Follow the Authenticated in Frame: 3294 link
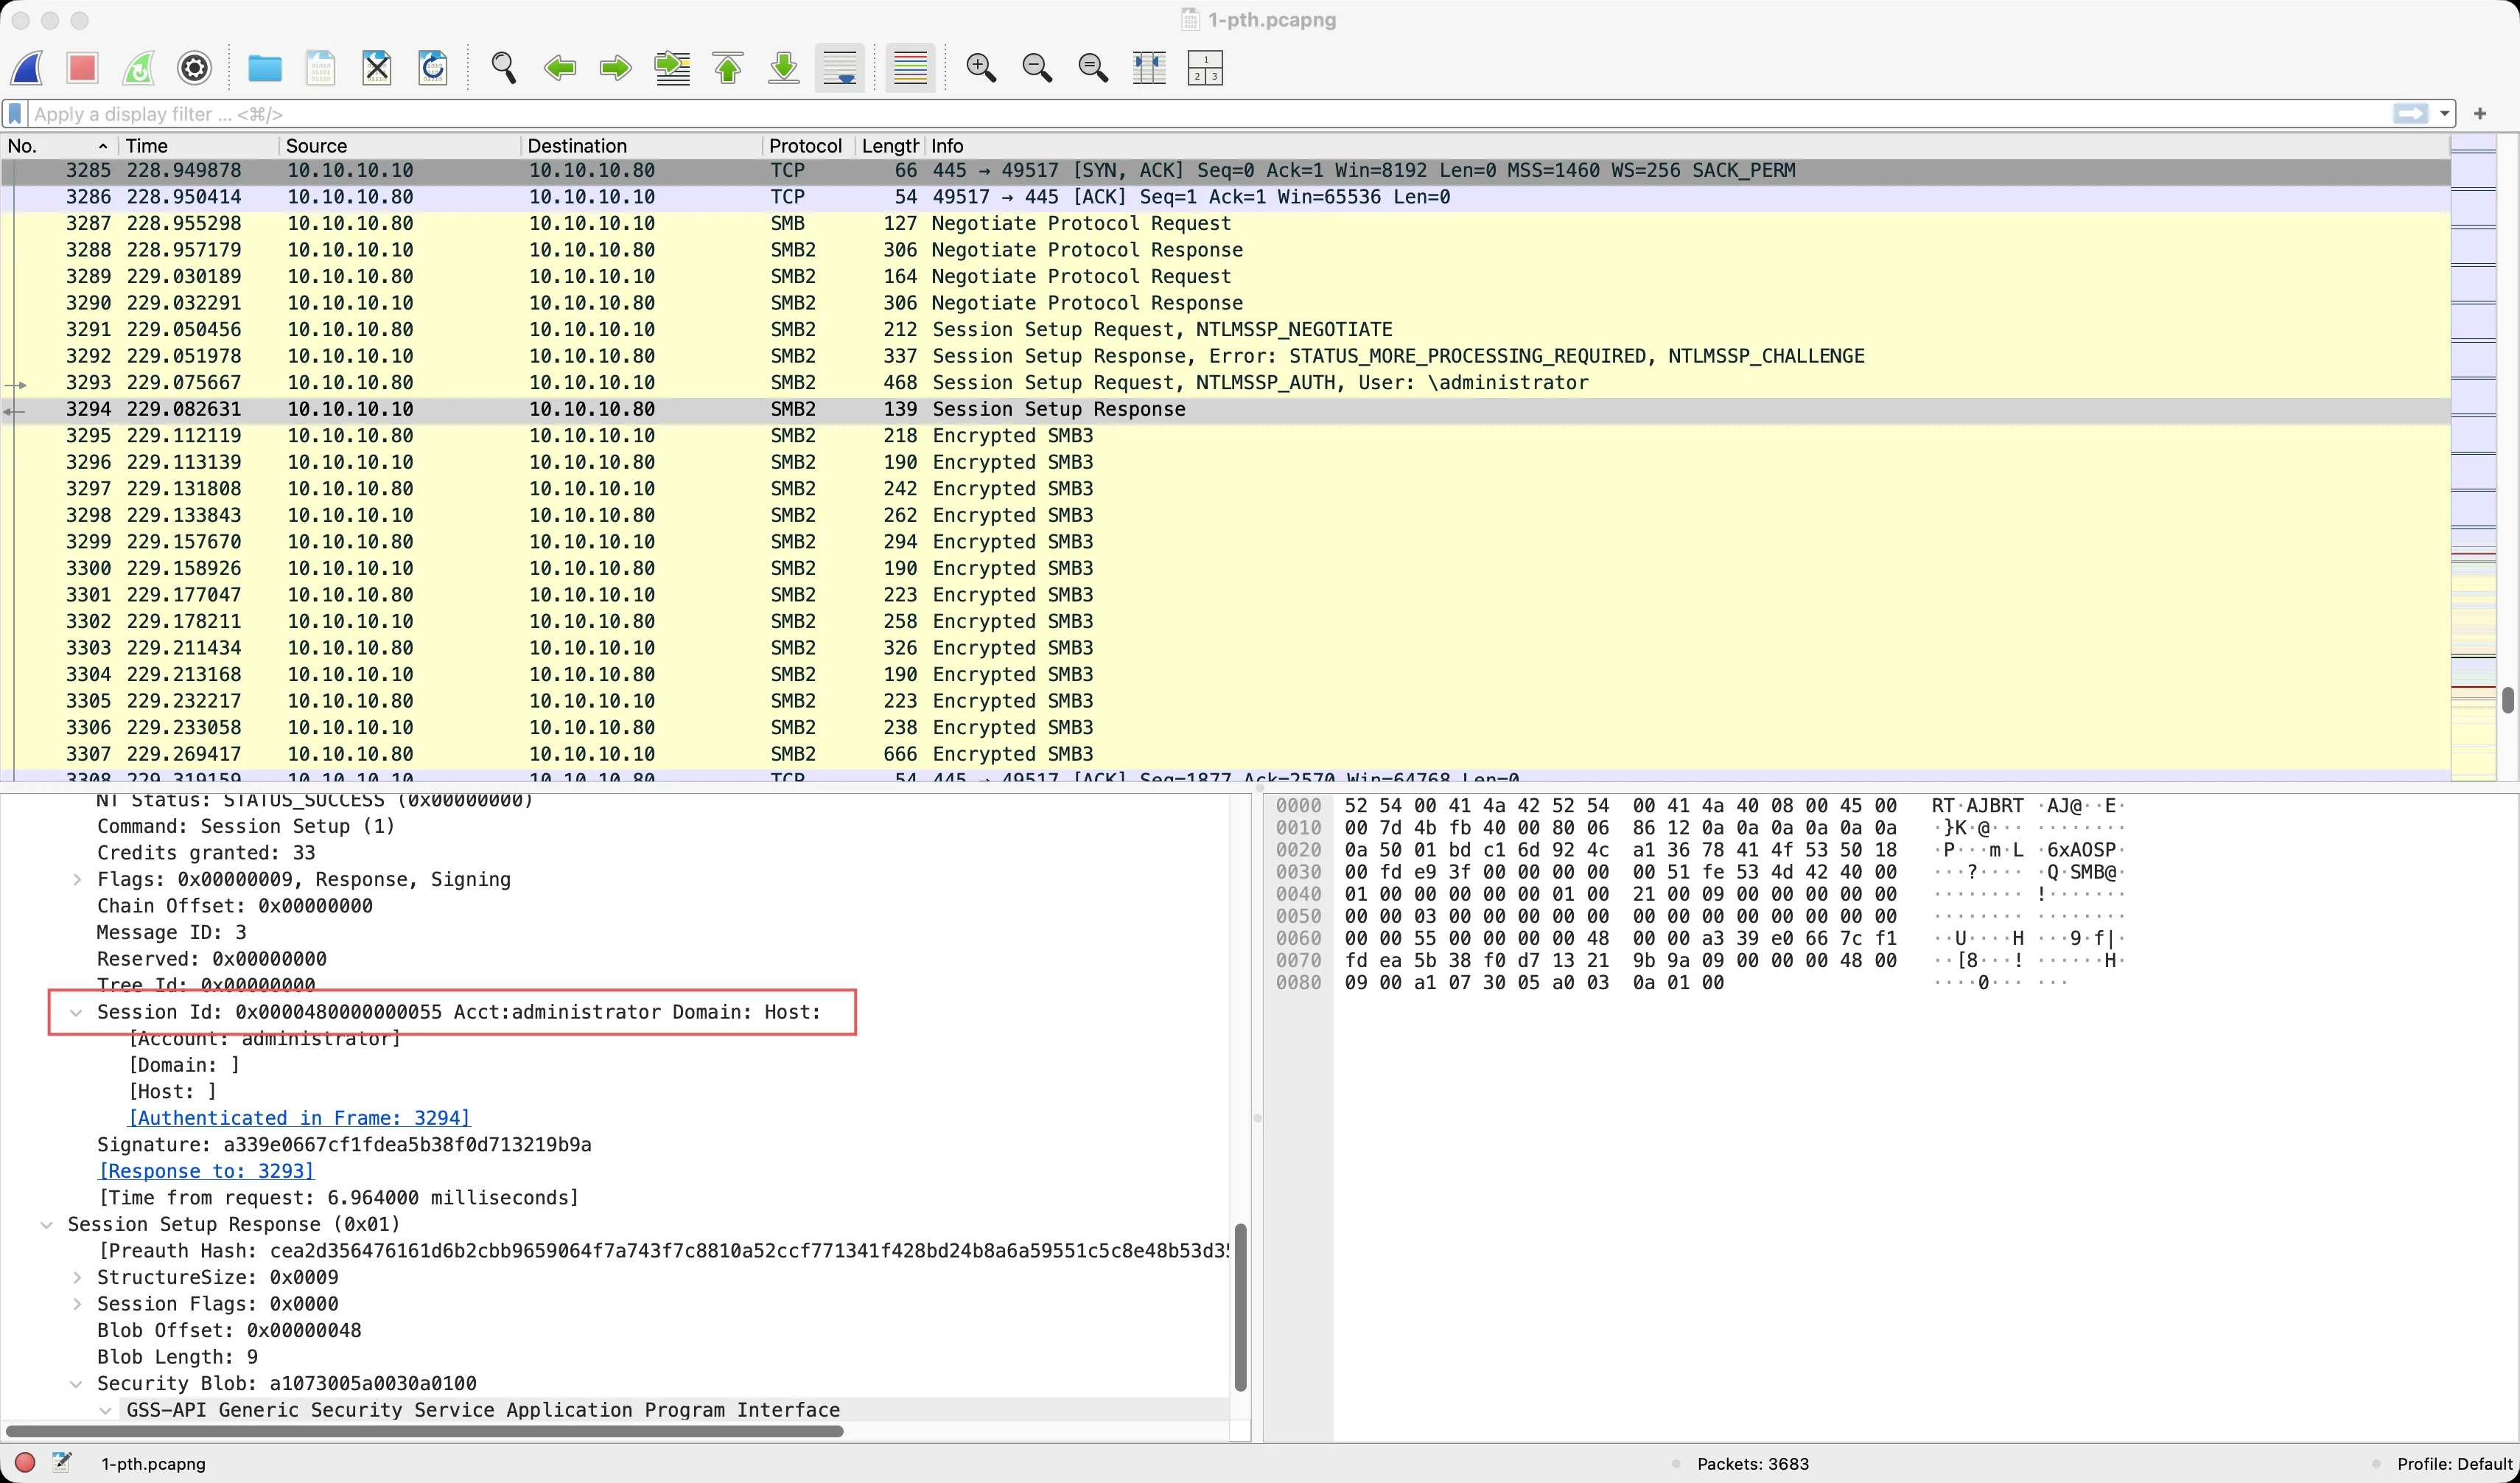The height and width of the screenshot is (1483, 2520). pyautogui.click(x=299, y=1118)
